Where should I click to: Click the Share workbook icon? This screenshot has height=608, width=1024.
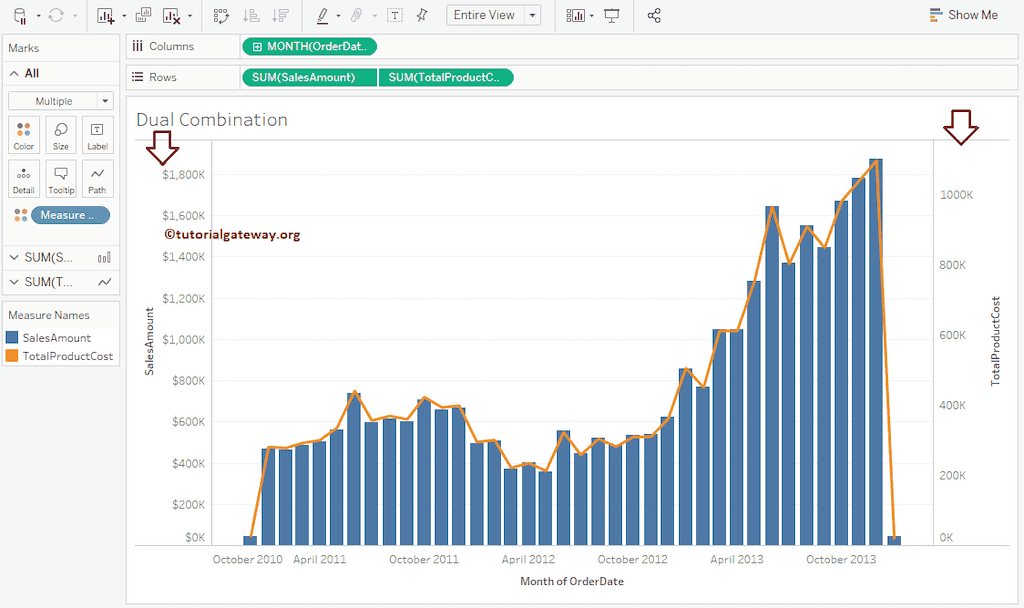(x=654, y=15)
